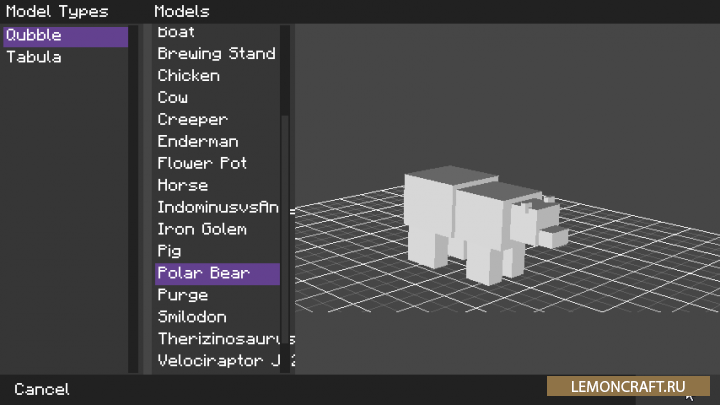Choose the Brewing Stand model

pyautogui.click(x=217, y=54)
